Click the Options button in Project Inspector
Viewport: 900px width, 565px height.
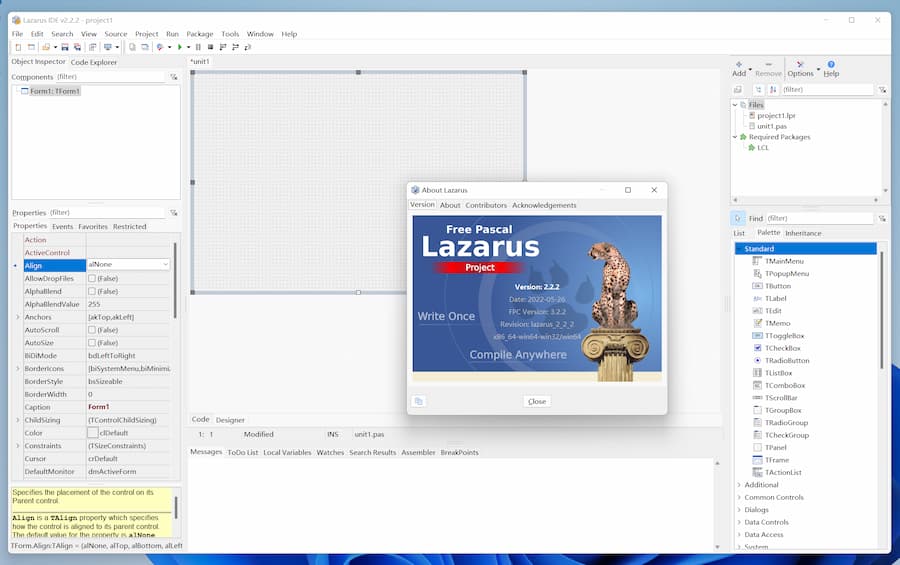pos(800,68)
